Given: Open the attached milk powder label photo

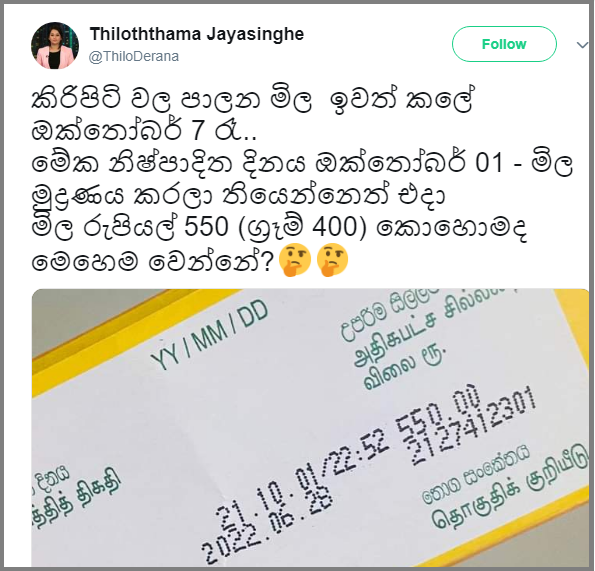Looking at the screenshot, I should click(310, 427).
